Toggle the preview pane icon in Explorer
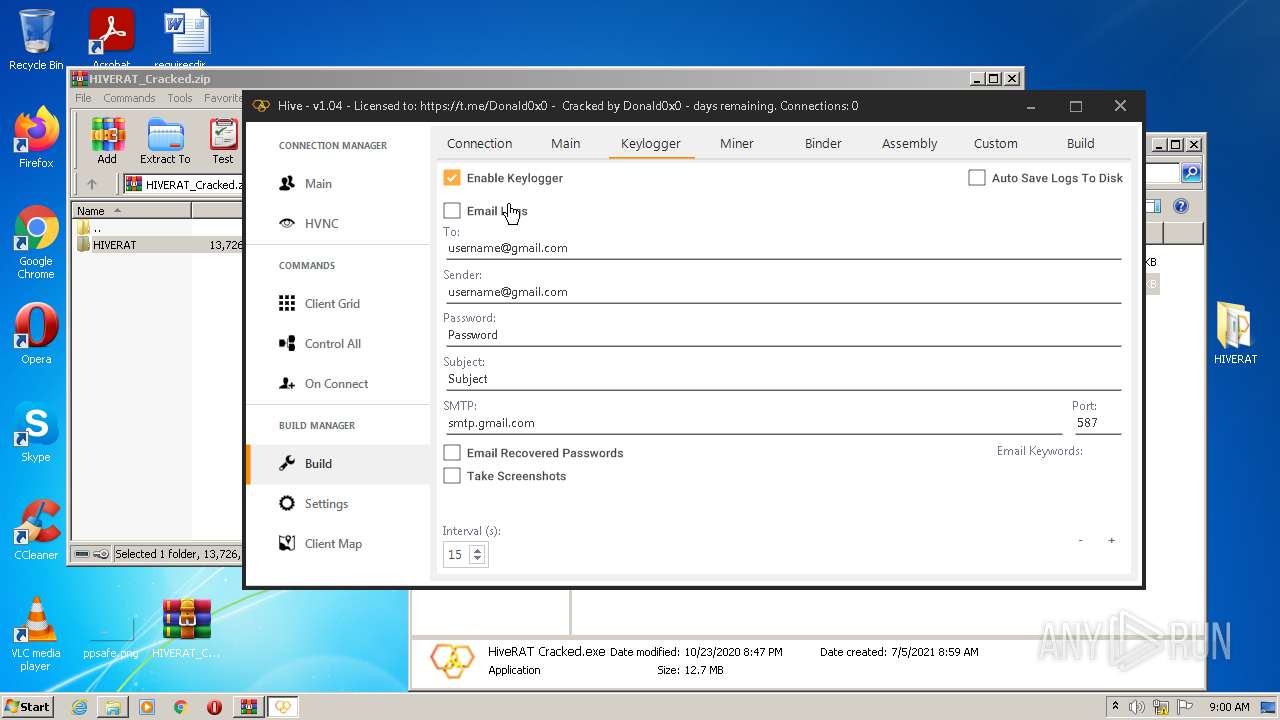This screenshot has height=720, width=1280. pos(1153,207)
